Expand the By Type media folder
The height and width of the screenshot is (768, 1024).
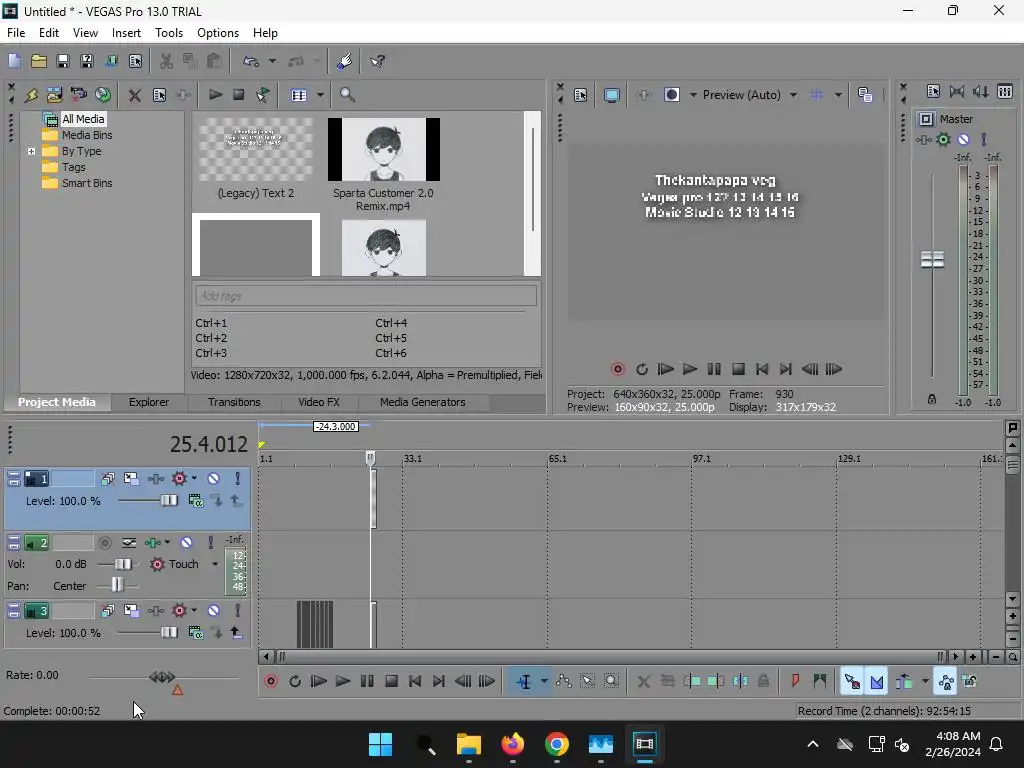[x=31, y=151]
